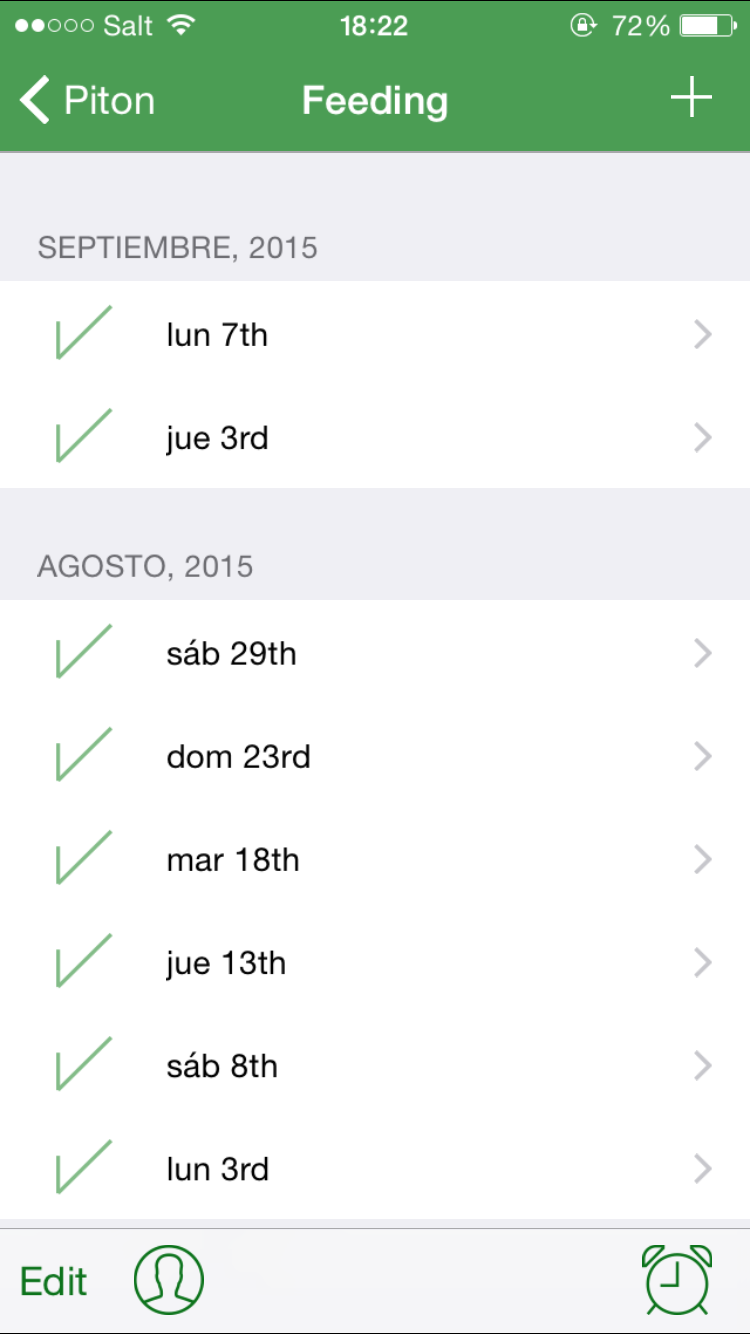750x1334 pixels.
Task: Toggle checkmark for dom 23rd feeding
Action: pyautogui.click(x=82, y=756)
